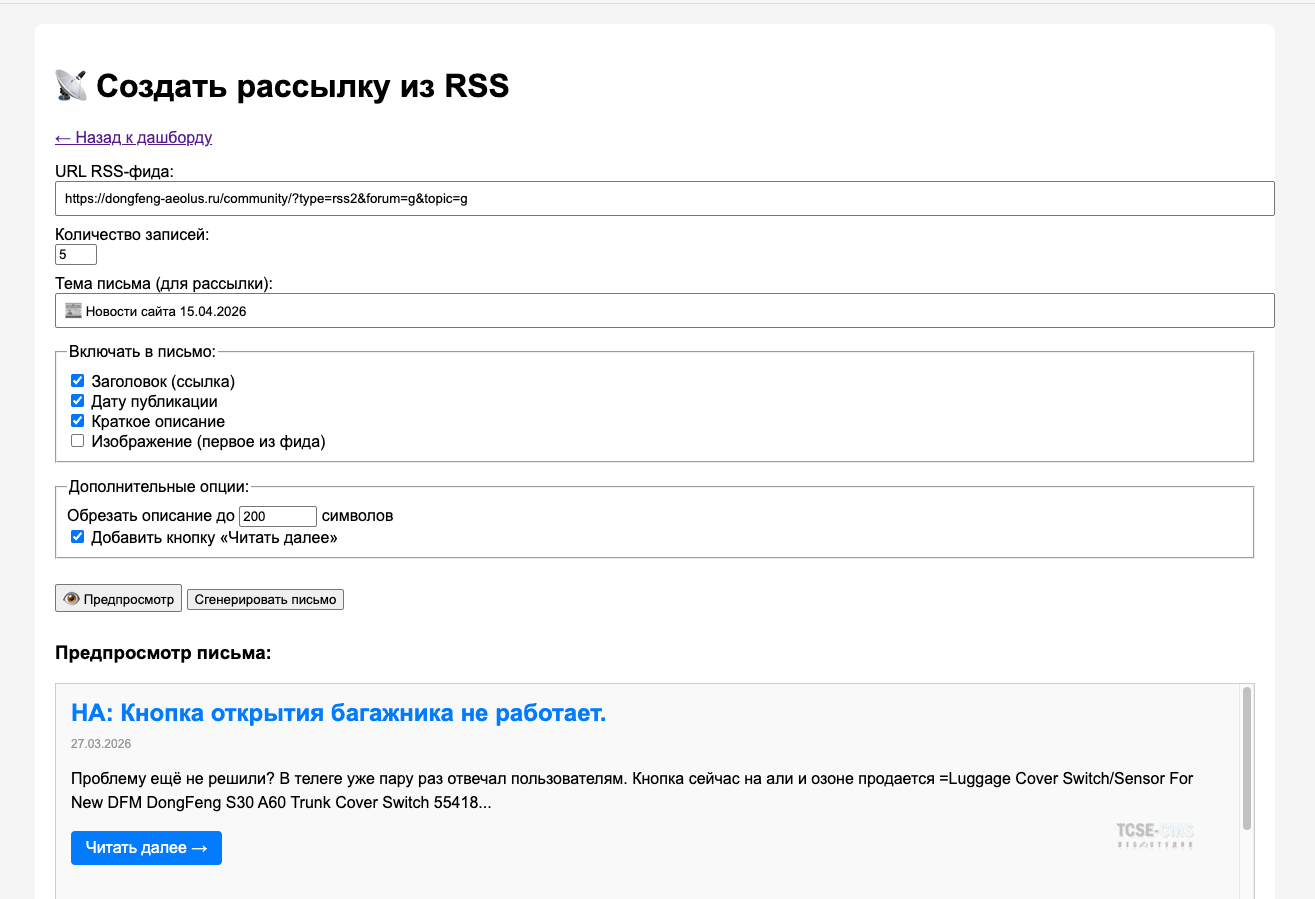Focus the RSS feed URL field
Image resolution: width=1315 pixels, height=899 pixels.
tap(664, 199)
